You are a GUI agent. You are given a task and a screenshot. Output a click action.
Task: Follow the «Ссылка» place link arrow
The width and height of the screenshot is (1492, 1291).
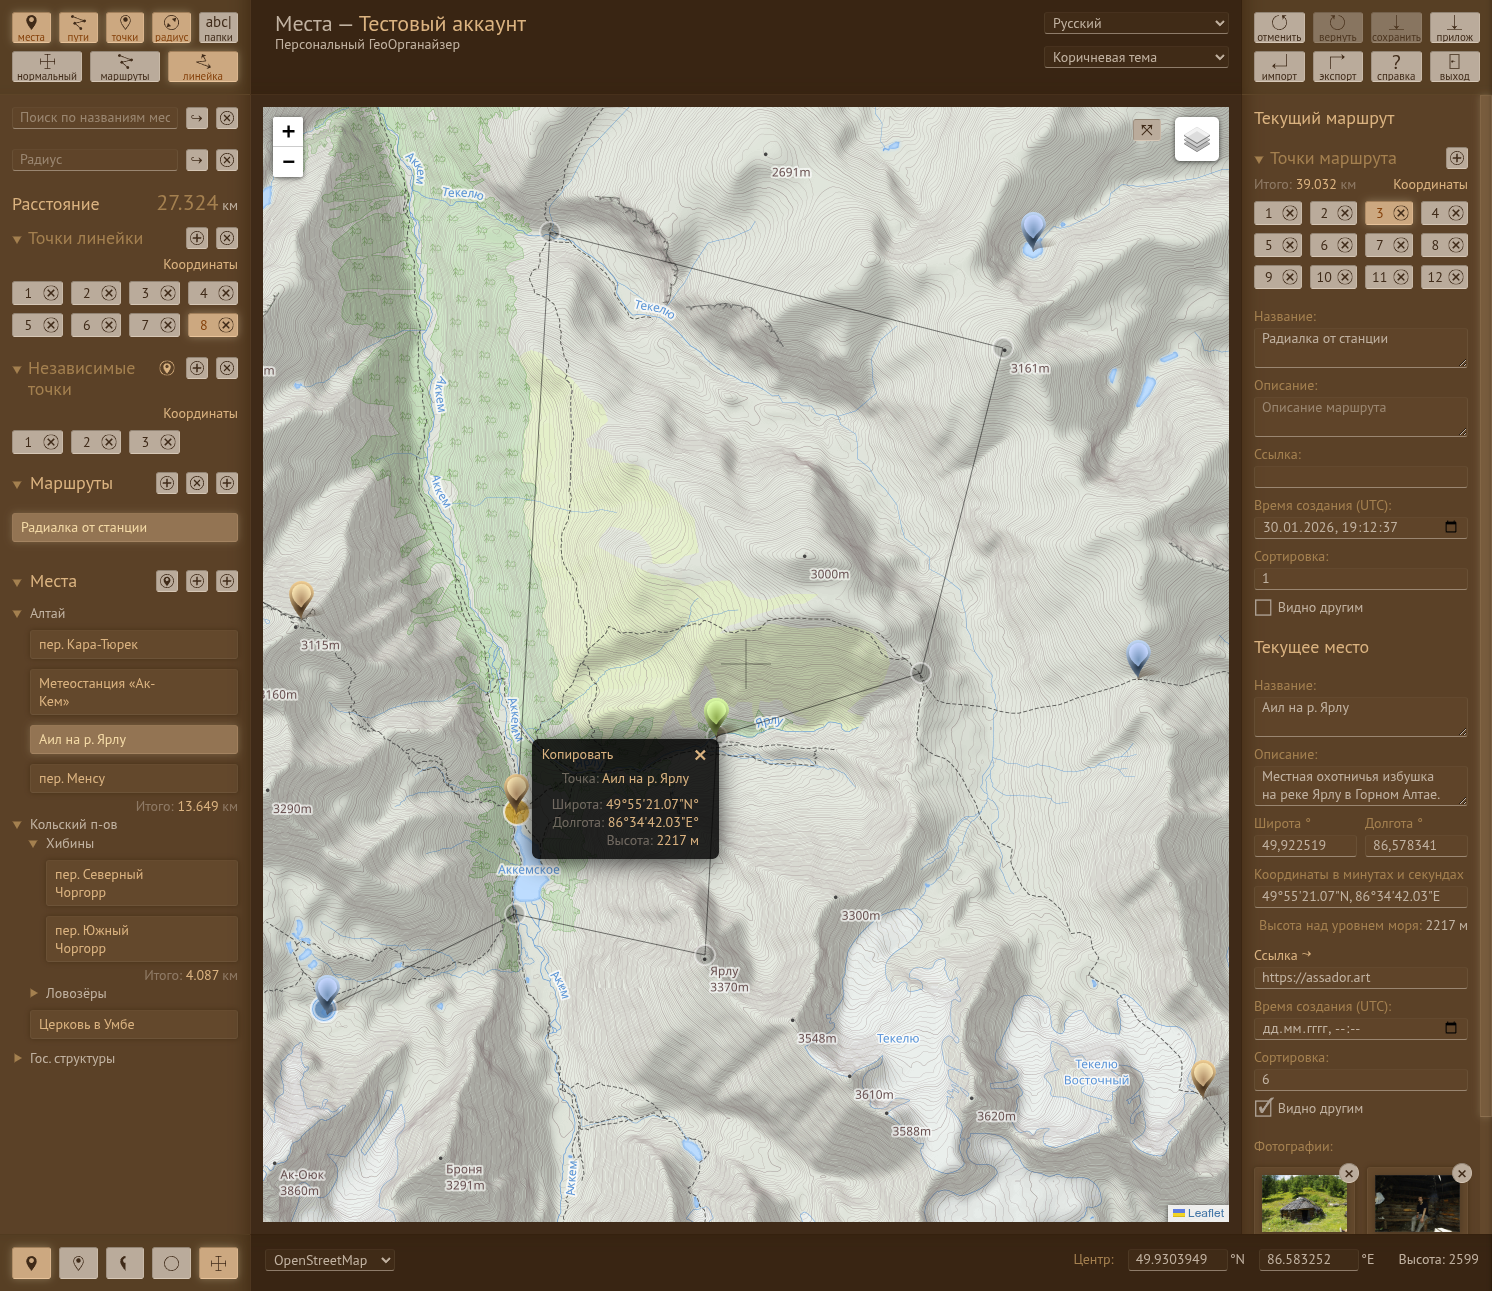(x=1306, y=954)
